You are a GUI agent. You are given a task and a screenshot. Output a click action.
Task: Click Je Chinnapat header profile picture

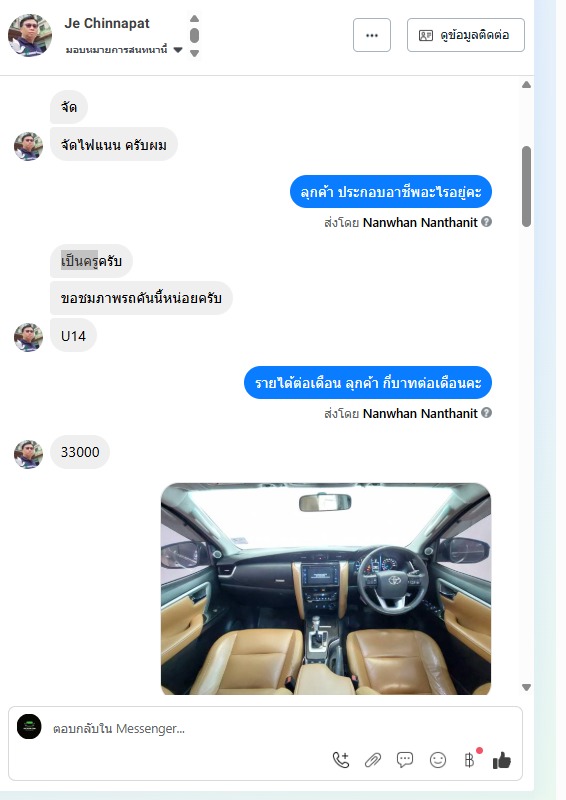click(30, 35)
